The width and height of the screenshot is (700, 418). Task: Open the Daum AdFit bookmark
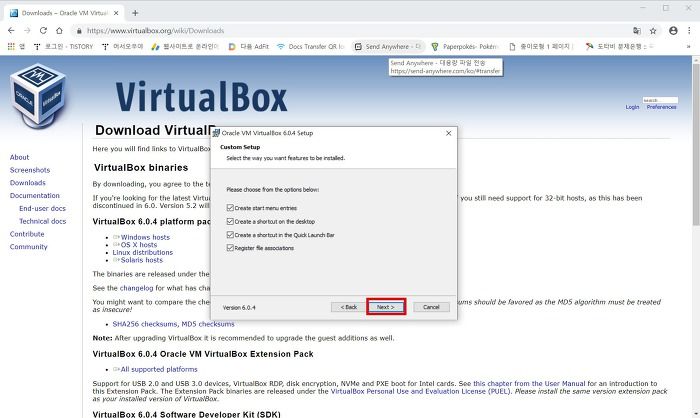click(249, 46)
